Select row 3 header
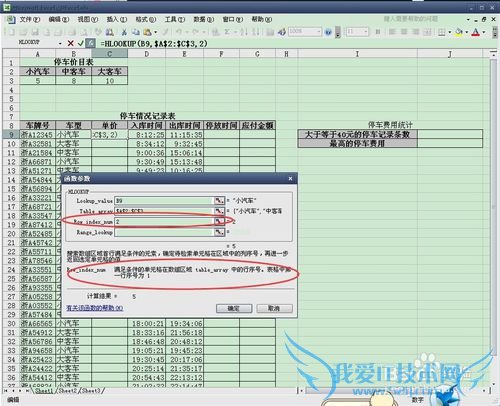This screenshot has height=406, width=500. pyautogui.click(x=11, y=81)
